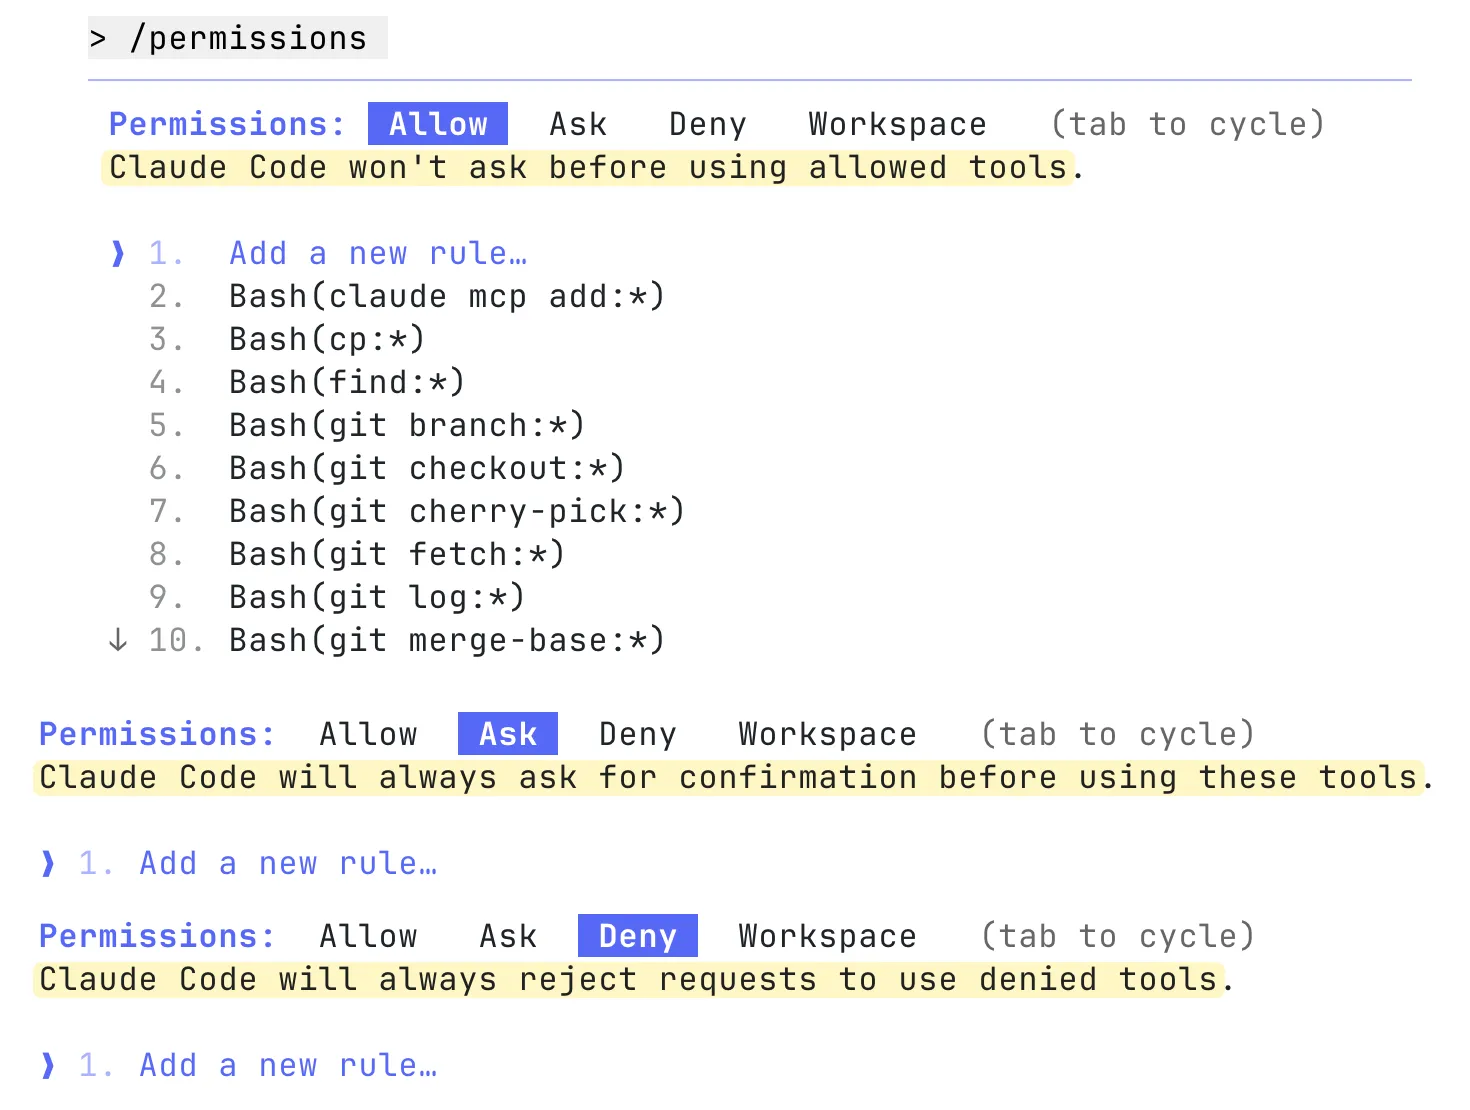Screen dimensions: 1470x1110
Task: Open Workspace in the Deny section
Action: (826, 935)
